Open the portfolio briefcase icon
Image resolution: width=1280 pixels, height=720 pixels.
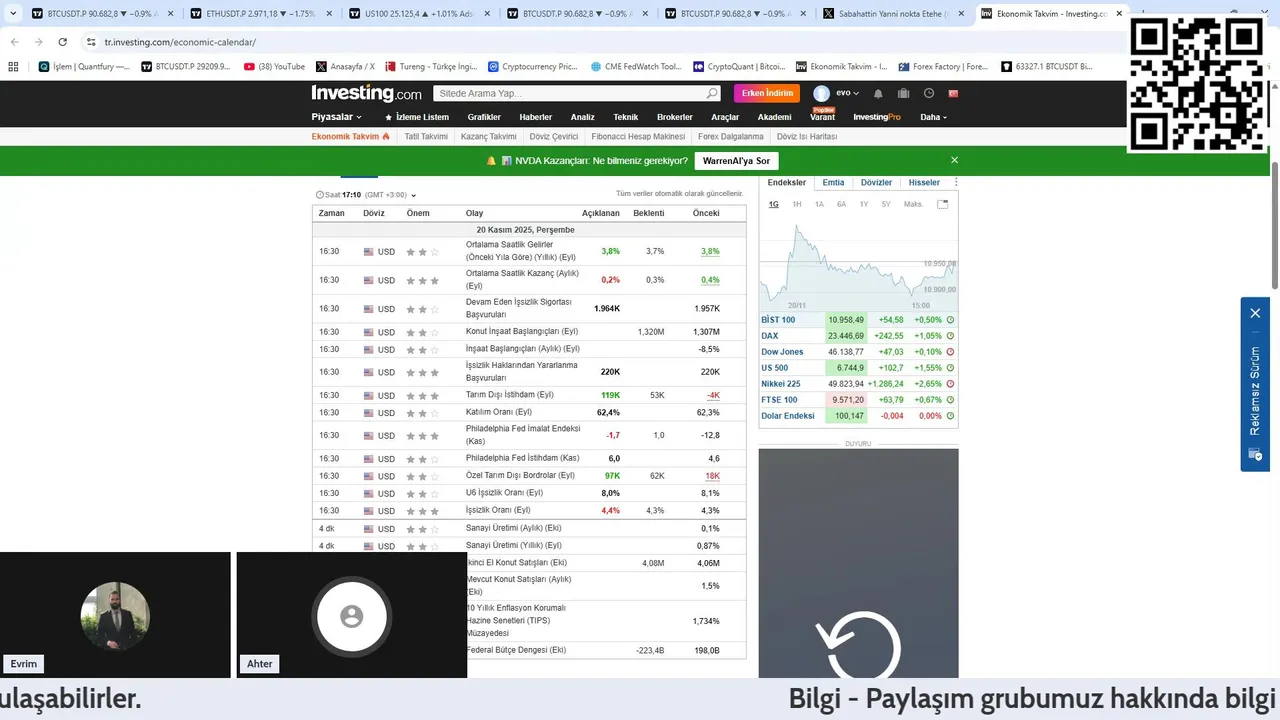pos(904,93)
